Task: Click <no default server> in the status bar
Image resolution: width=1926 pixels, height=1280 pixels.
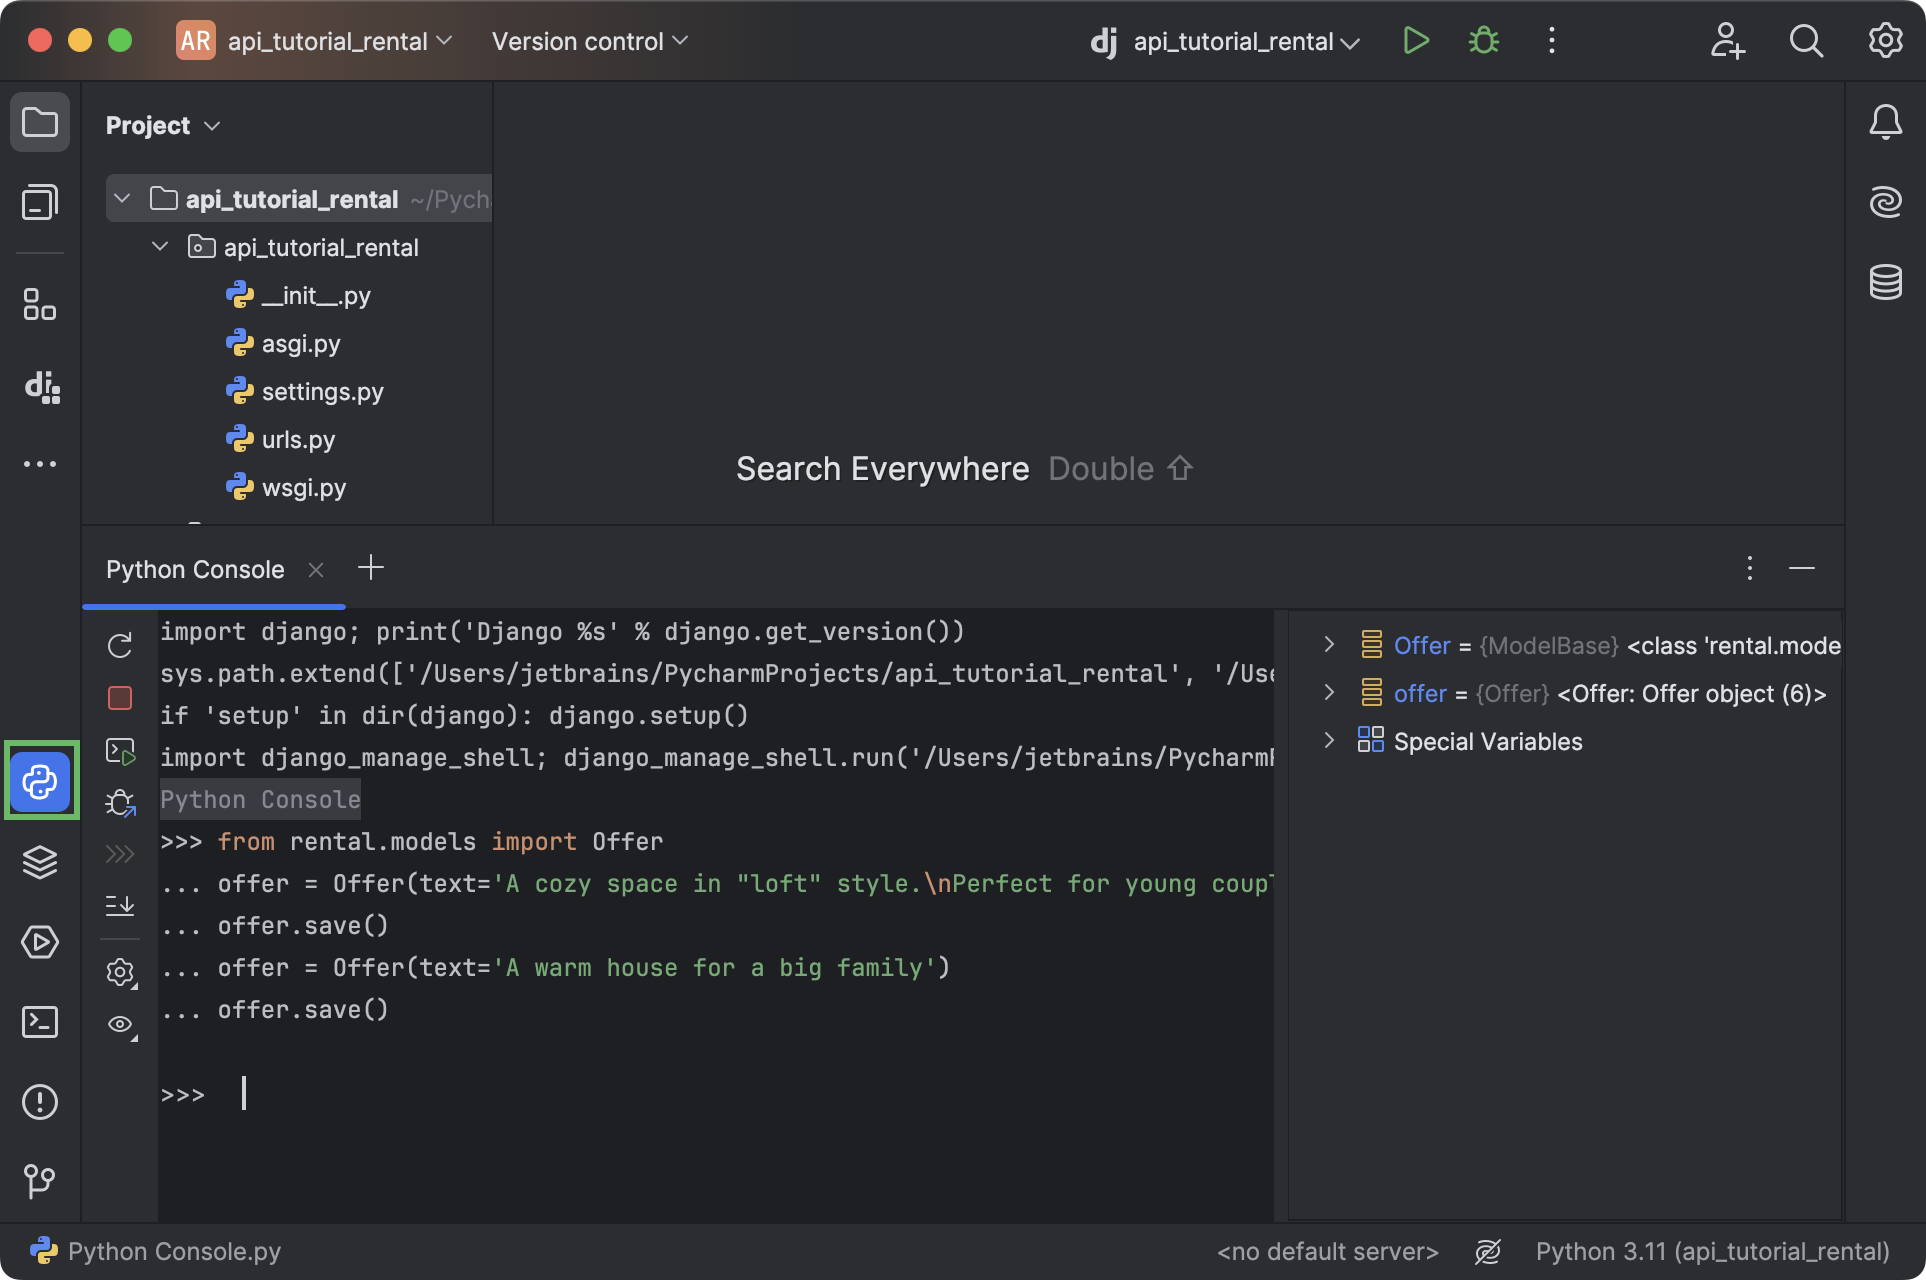Action: pyautogui.click(x=1327, y=1251)
